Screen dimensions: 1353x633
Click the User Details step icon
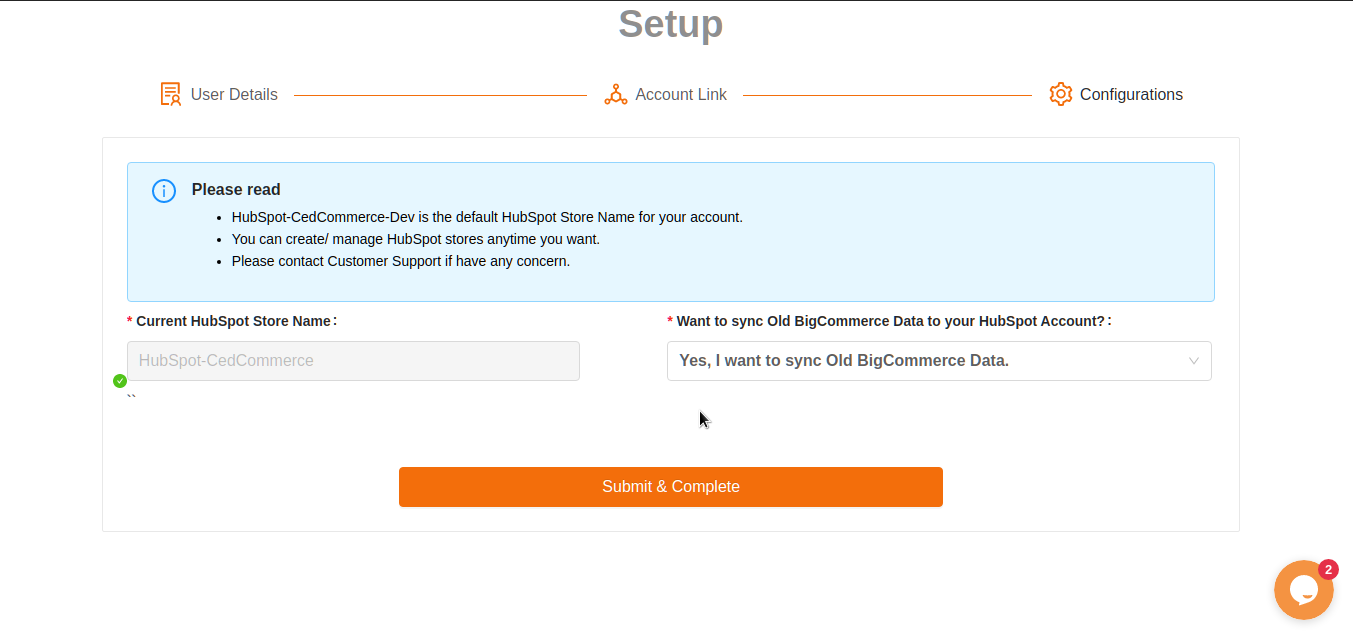pos(171,94)
